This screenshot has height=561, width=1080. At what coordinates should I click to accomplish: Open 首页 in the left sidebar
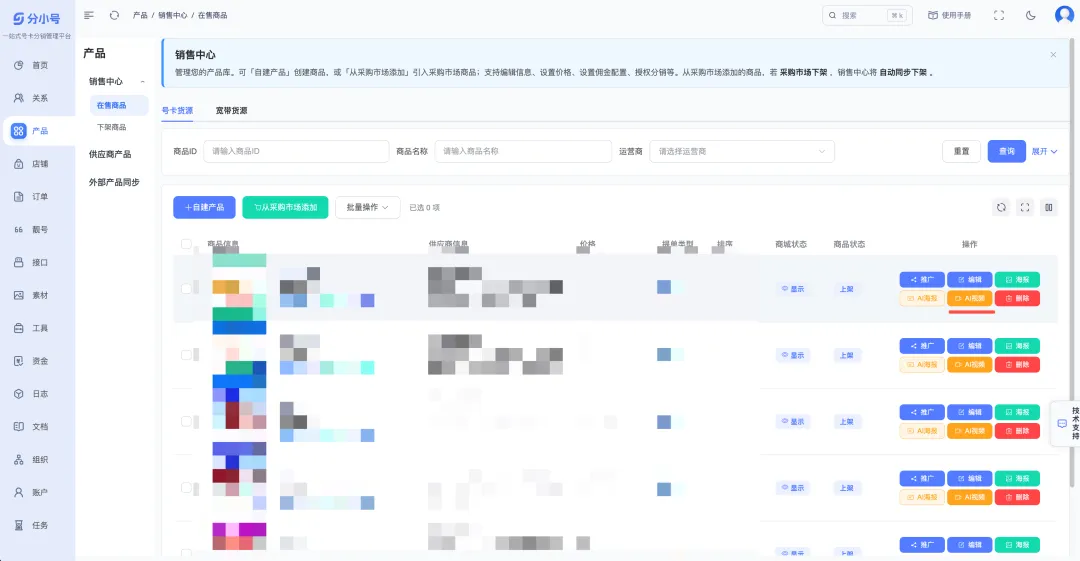point(38,65)
